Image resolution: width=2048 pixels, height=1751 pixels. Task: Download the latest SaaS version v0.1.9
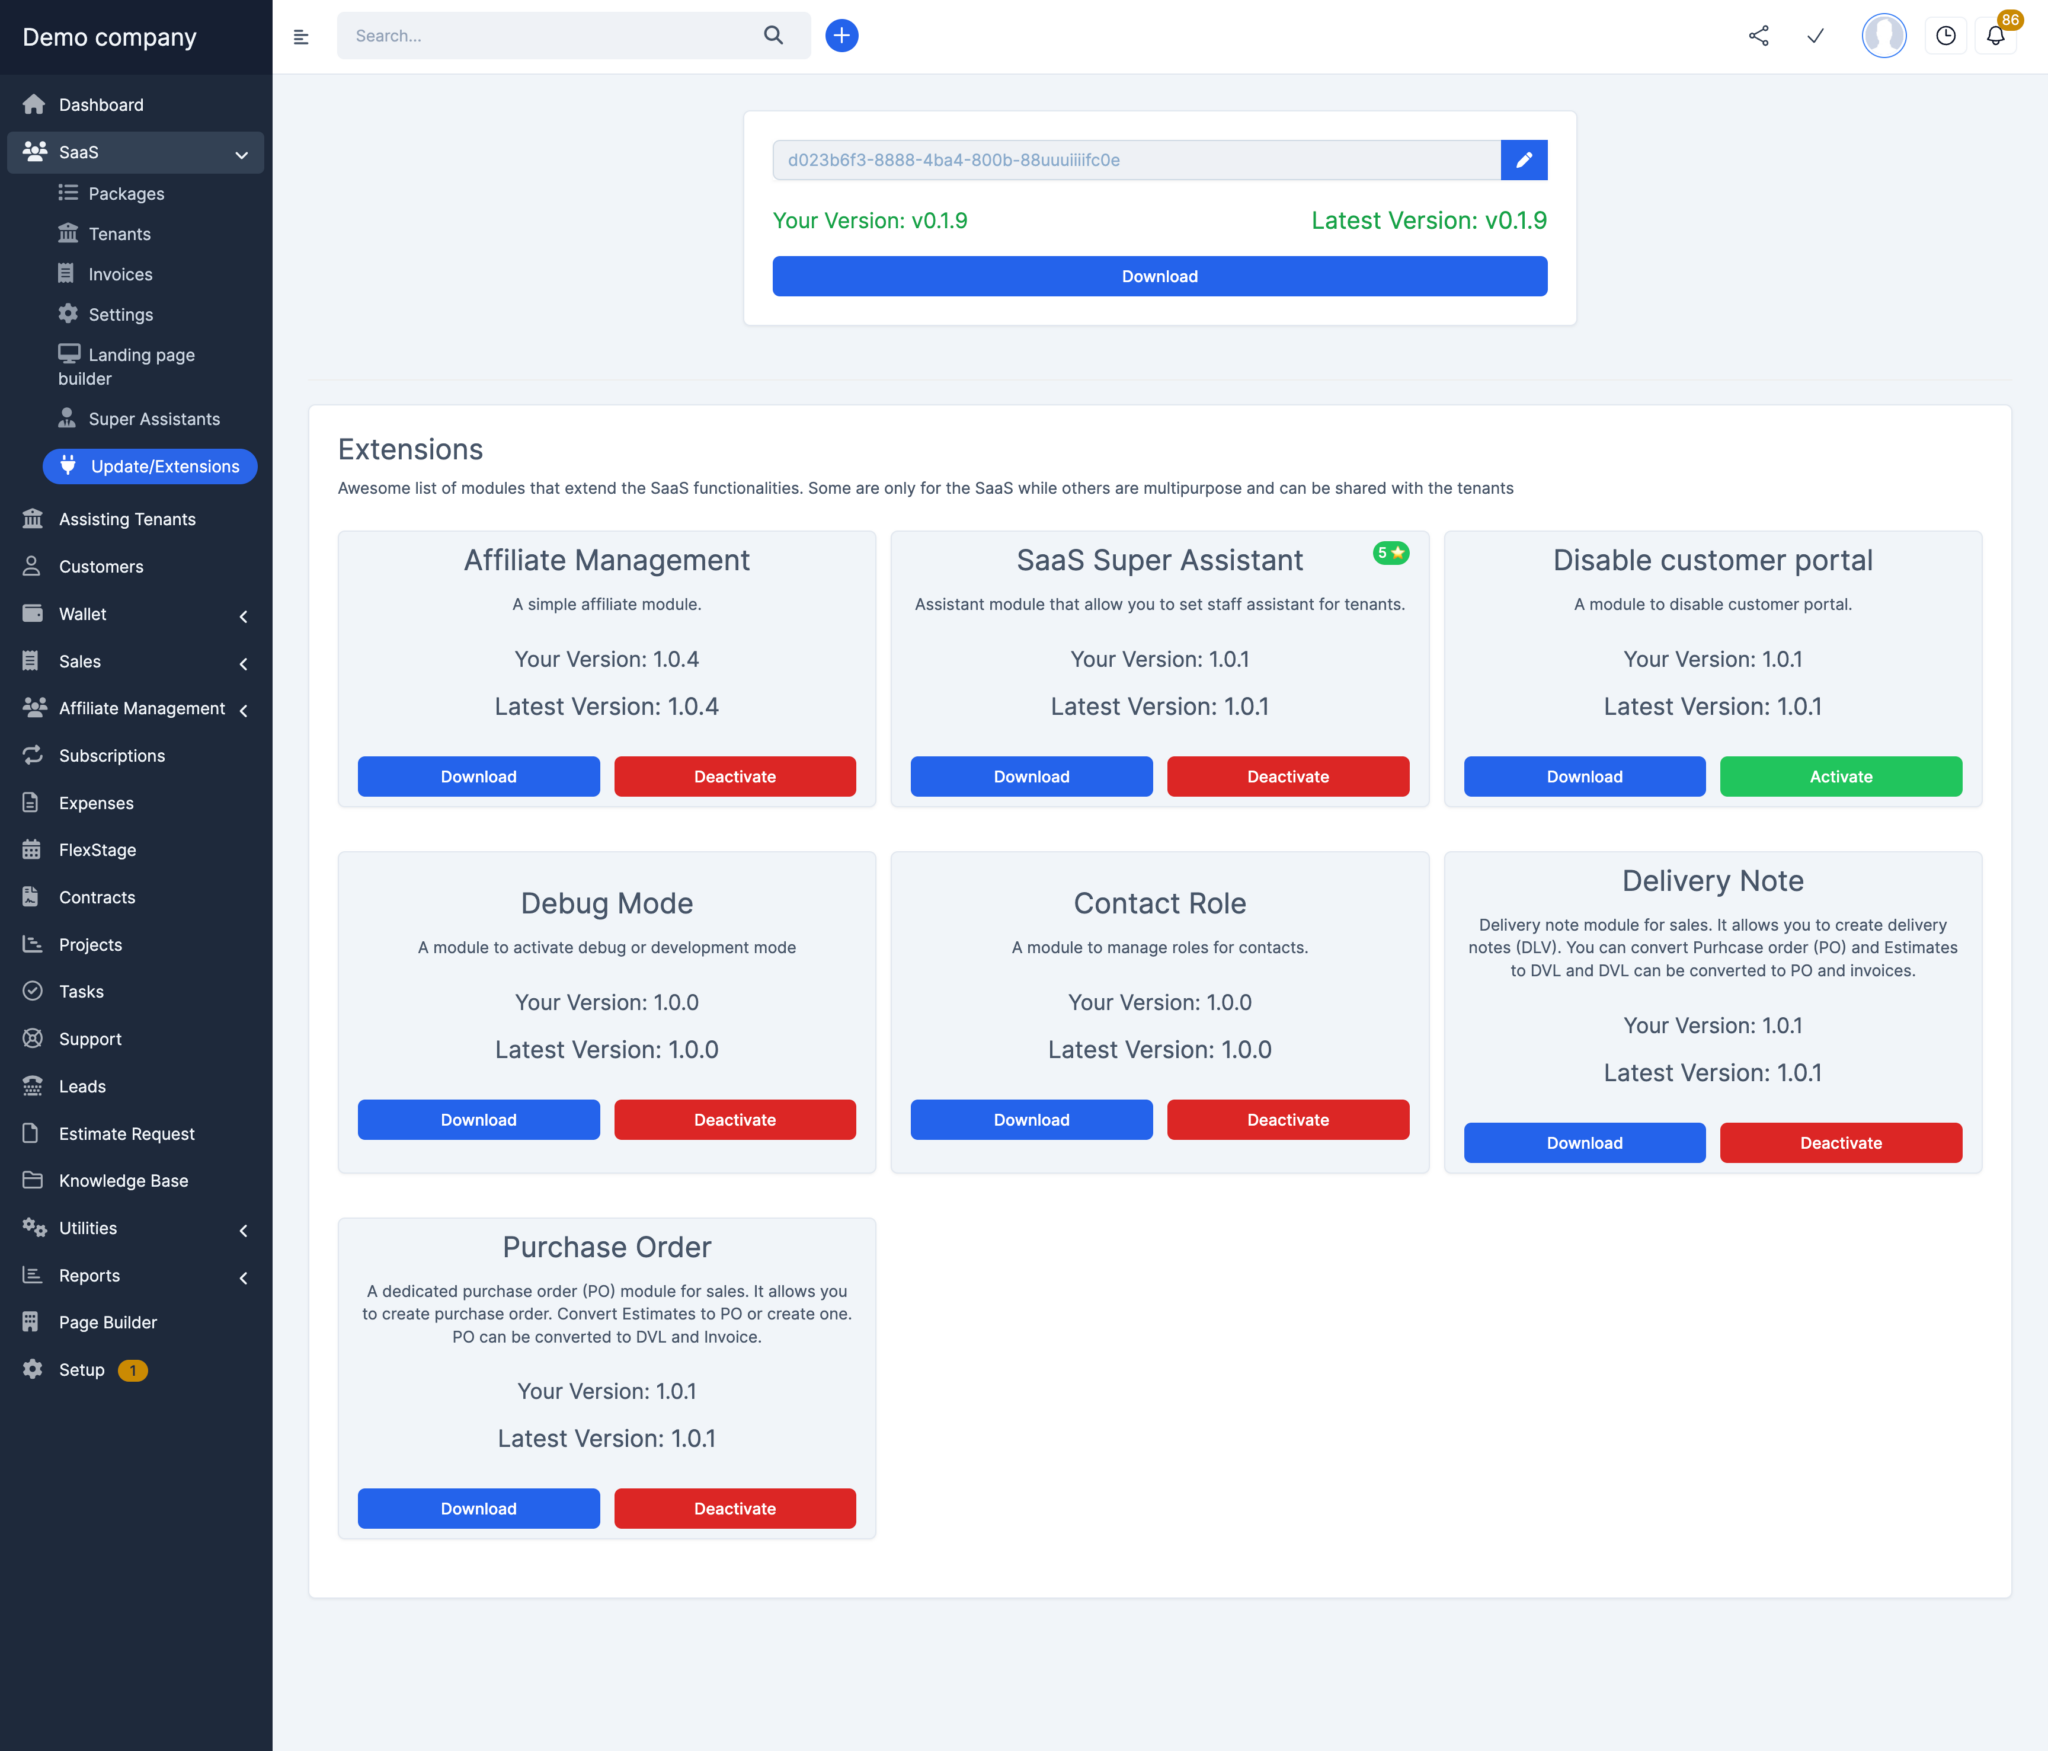pos(1159,276)
